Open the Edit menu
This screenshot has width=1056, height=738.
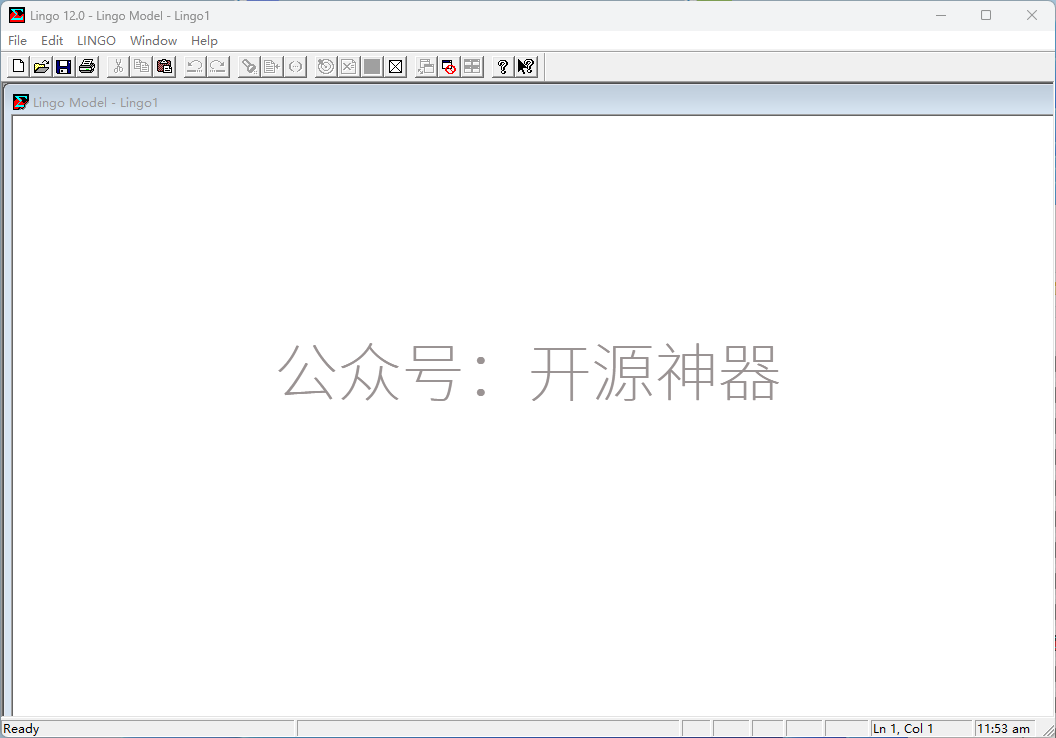(x=52, y=40)
